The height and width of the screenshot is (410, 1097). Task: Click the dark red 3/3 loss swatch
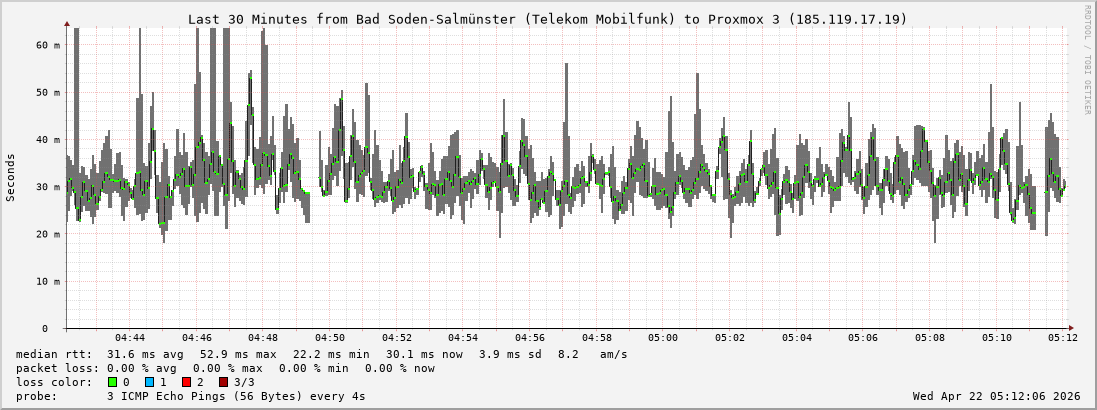tap(223, 382)
